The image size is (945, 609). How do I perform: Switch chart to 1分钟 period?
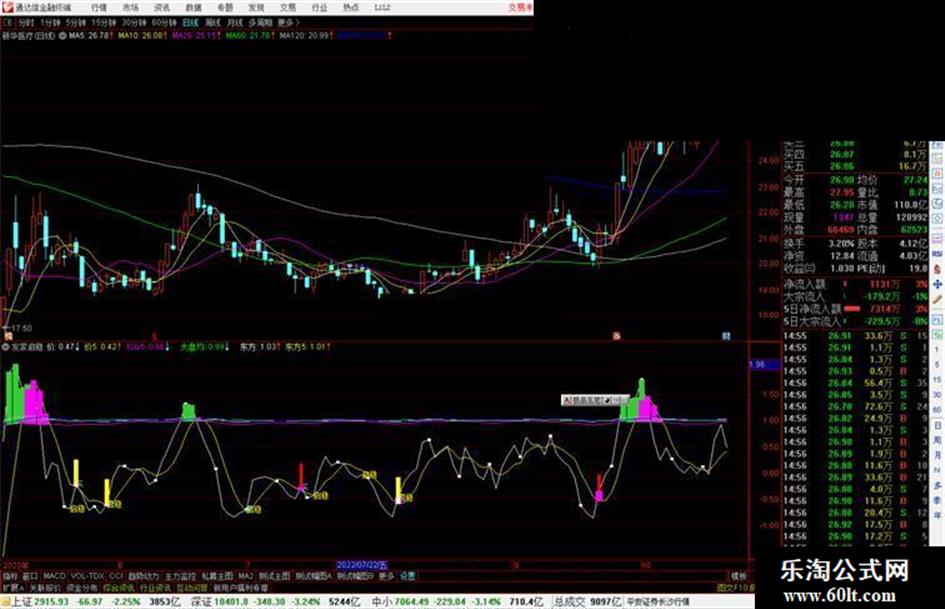tap(50, 22)
